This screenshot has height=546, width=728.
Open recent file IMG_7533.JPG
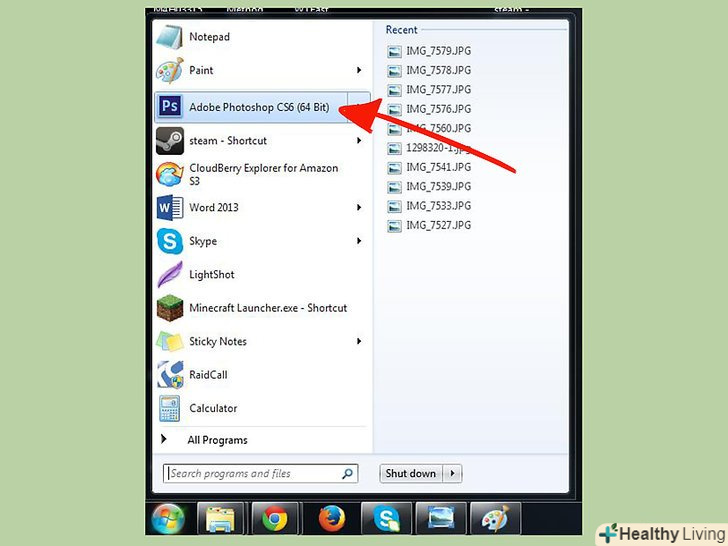click(429, 206)
